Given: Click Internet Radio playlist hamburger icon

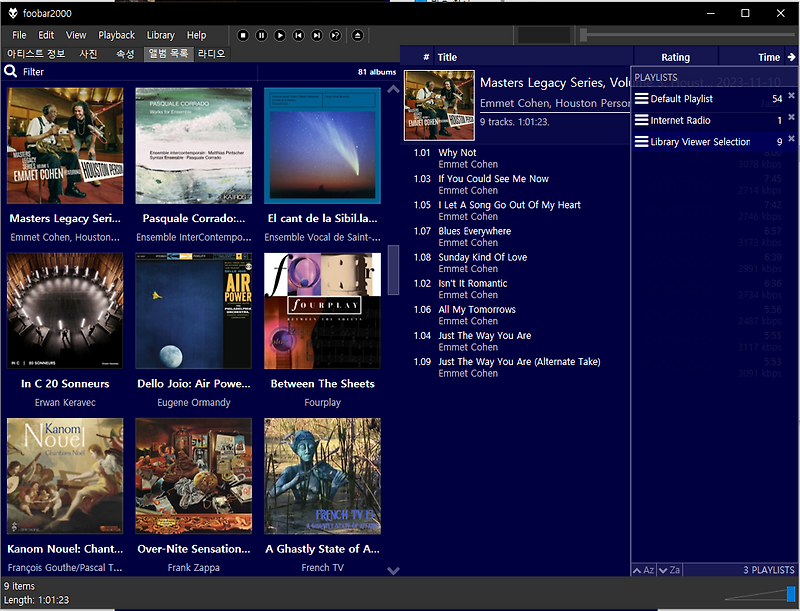Looking at the screenshot, I should [x=641, y=120].
